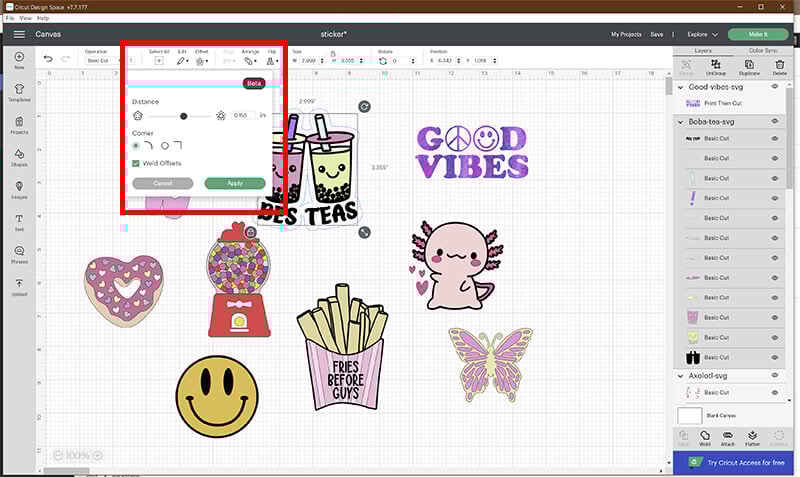This screenshot has width=800, height=477.
Task: Click Try Cricut Access for free banner
Action: (733, 463)
